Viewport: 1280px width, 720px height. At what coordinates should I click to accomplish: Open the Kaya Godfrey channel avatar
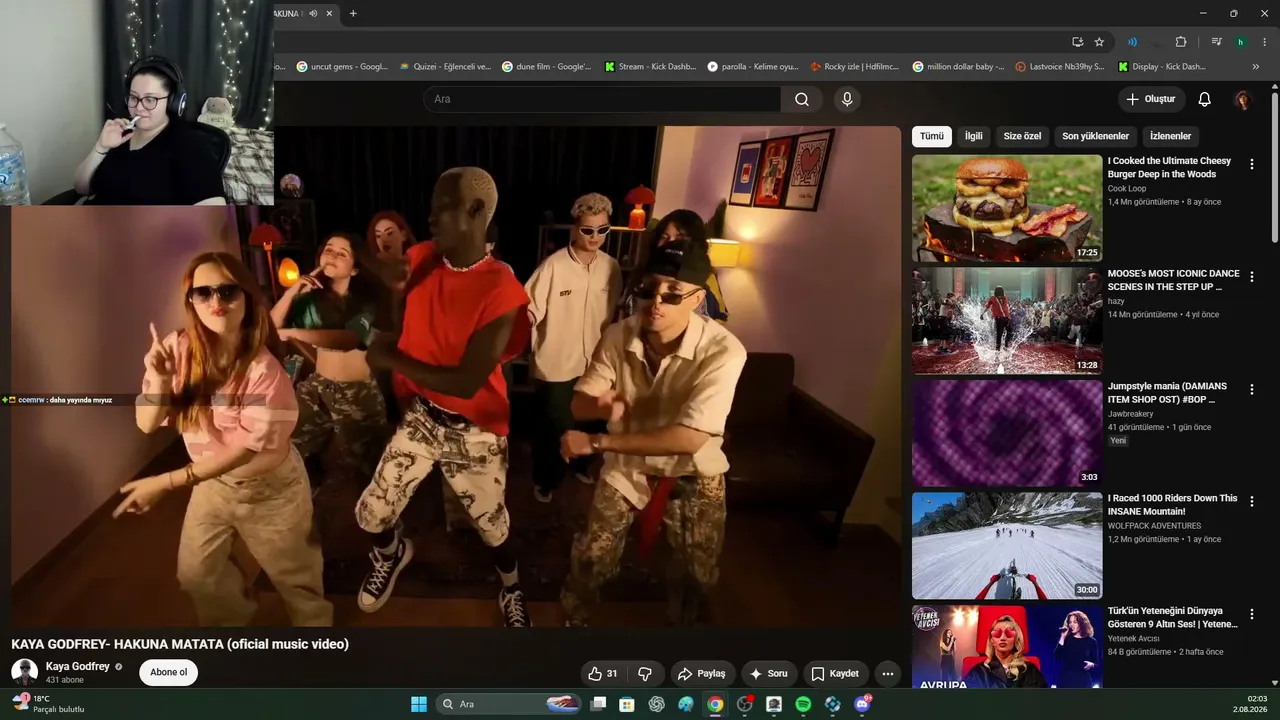pos(24,672)
